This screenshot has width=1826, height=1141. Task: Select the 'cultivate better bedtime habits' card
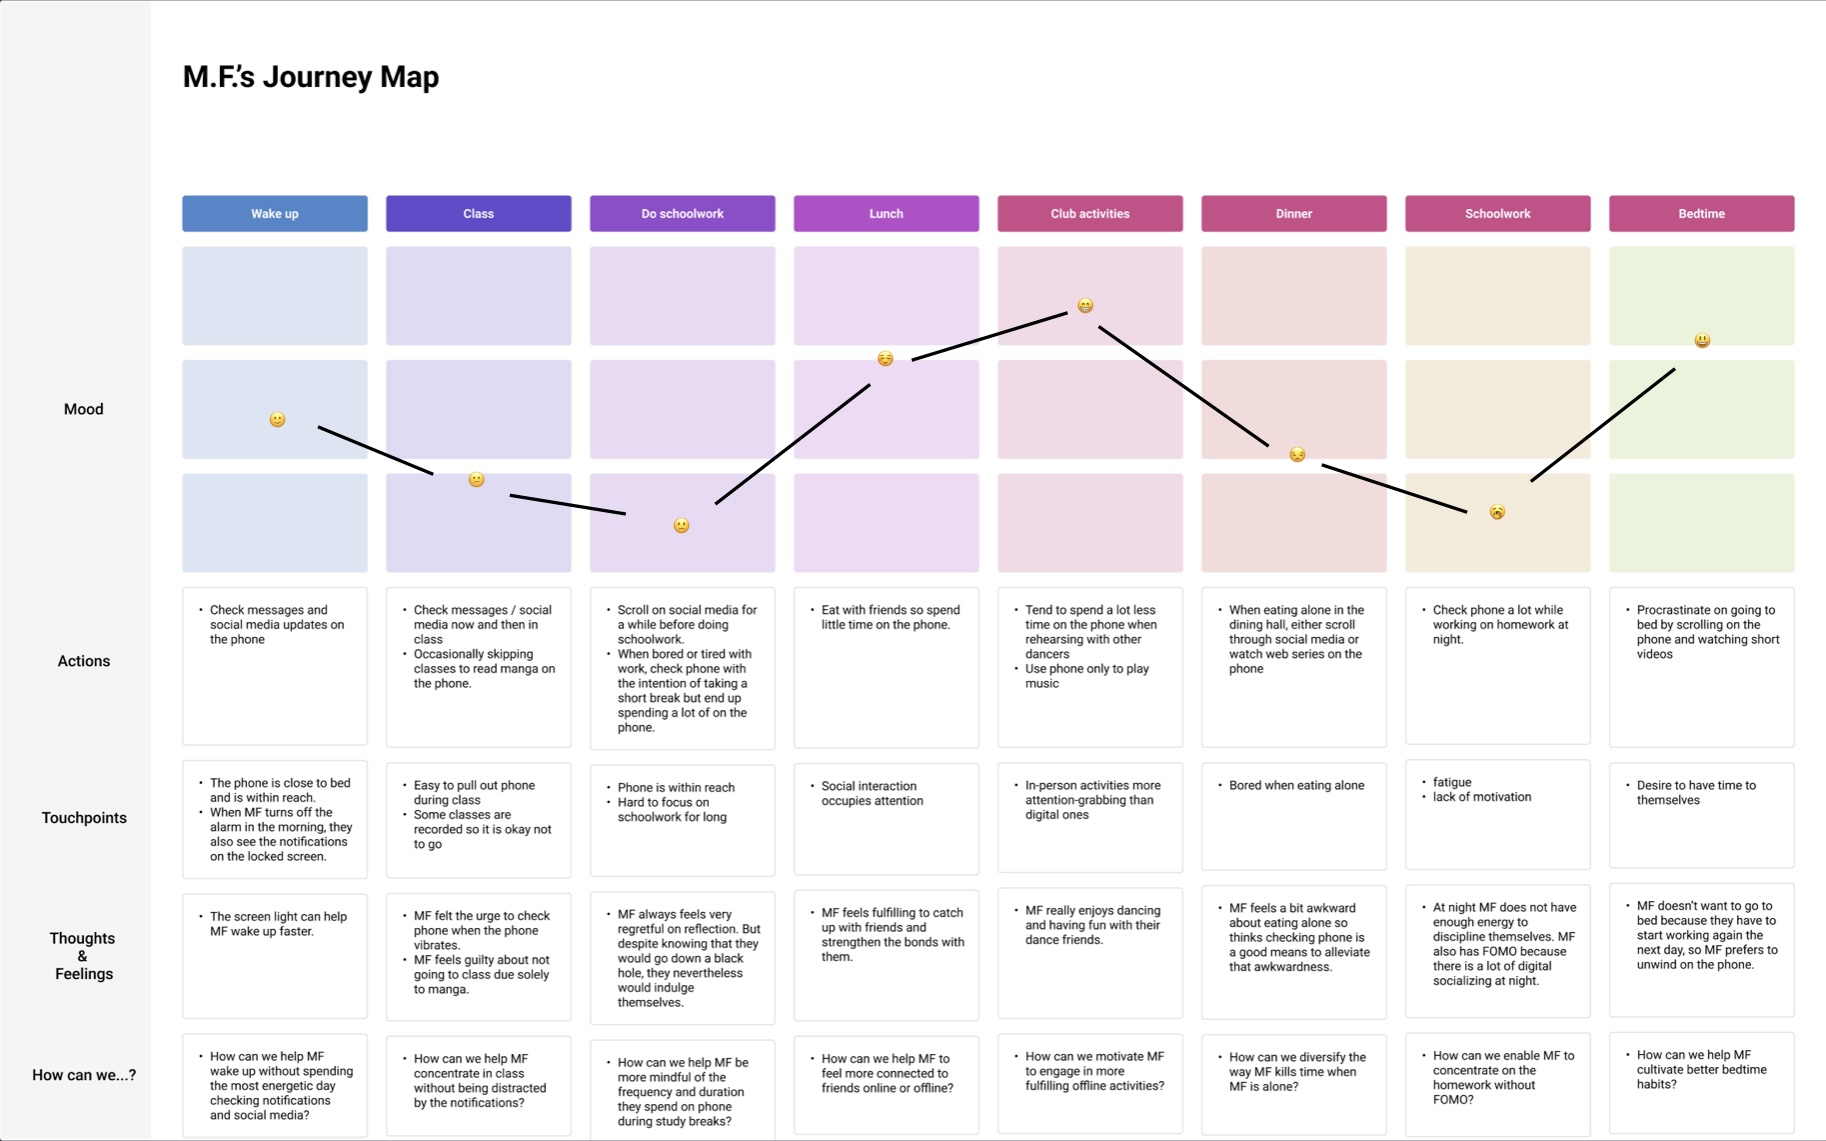tap(1701, 1084)
